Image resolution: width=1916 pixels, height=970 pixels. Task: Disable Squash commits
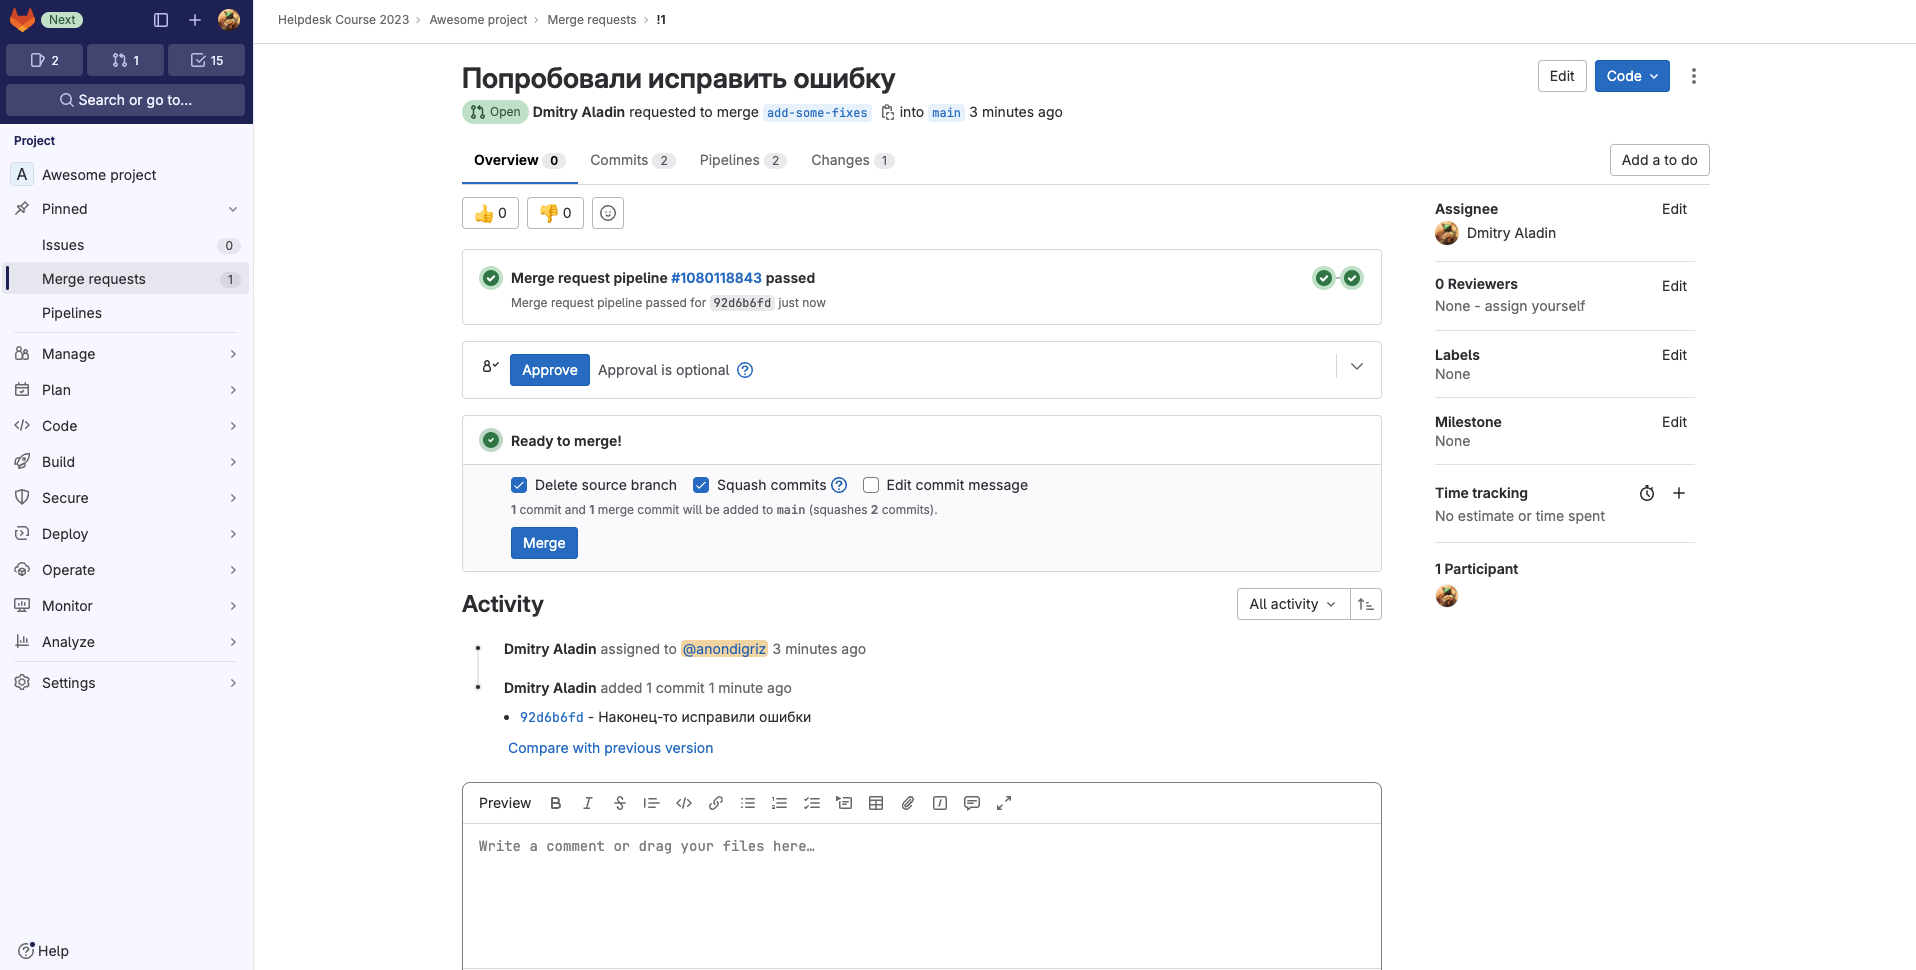pyautogui.click(x=700, y=485)
